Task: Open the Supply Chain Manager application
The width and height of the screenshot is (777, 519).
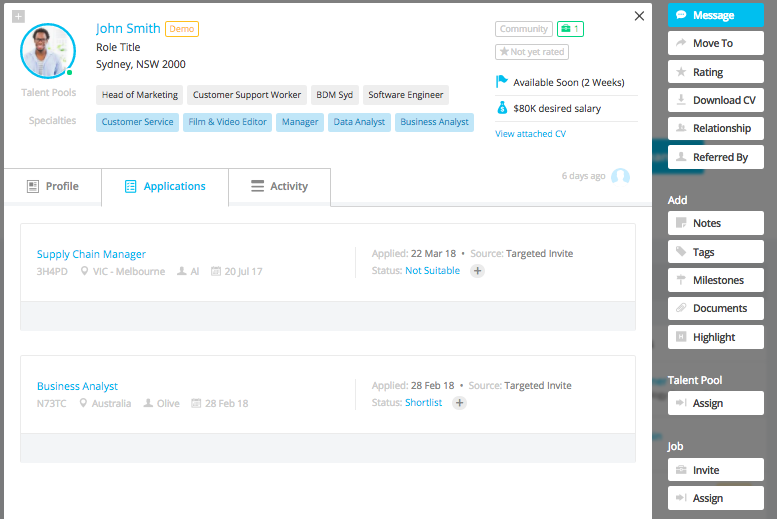Action: coord(91,254)
